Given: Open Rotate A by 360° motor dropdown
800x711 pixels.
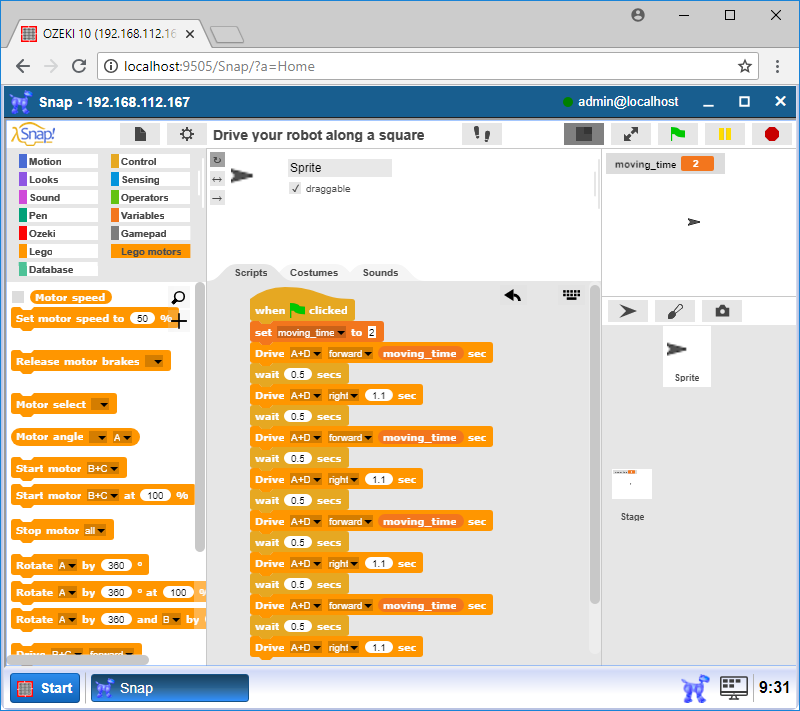Looking at the screenshot, I should pyautogui.click(x=67, y=565).
